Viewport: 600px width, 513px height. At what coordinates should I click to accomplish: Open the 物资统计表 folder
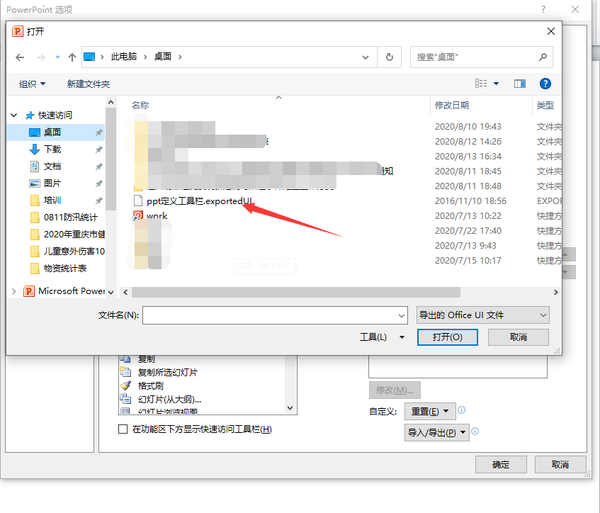click(x=65, y=269)
